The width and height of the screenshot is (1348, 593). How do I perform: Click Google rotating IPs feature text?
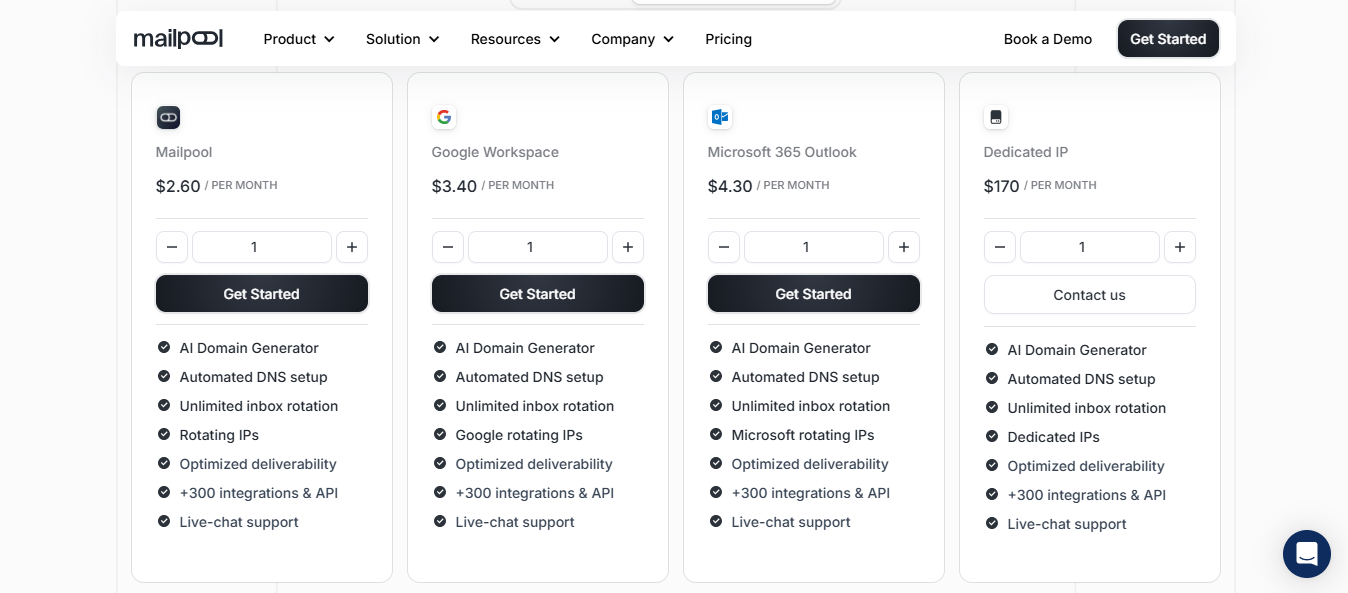[519, 435]
